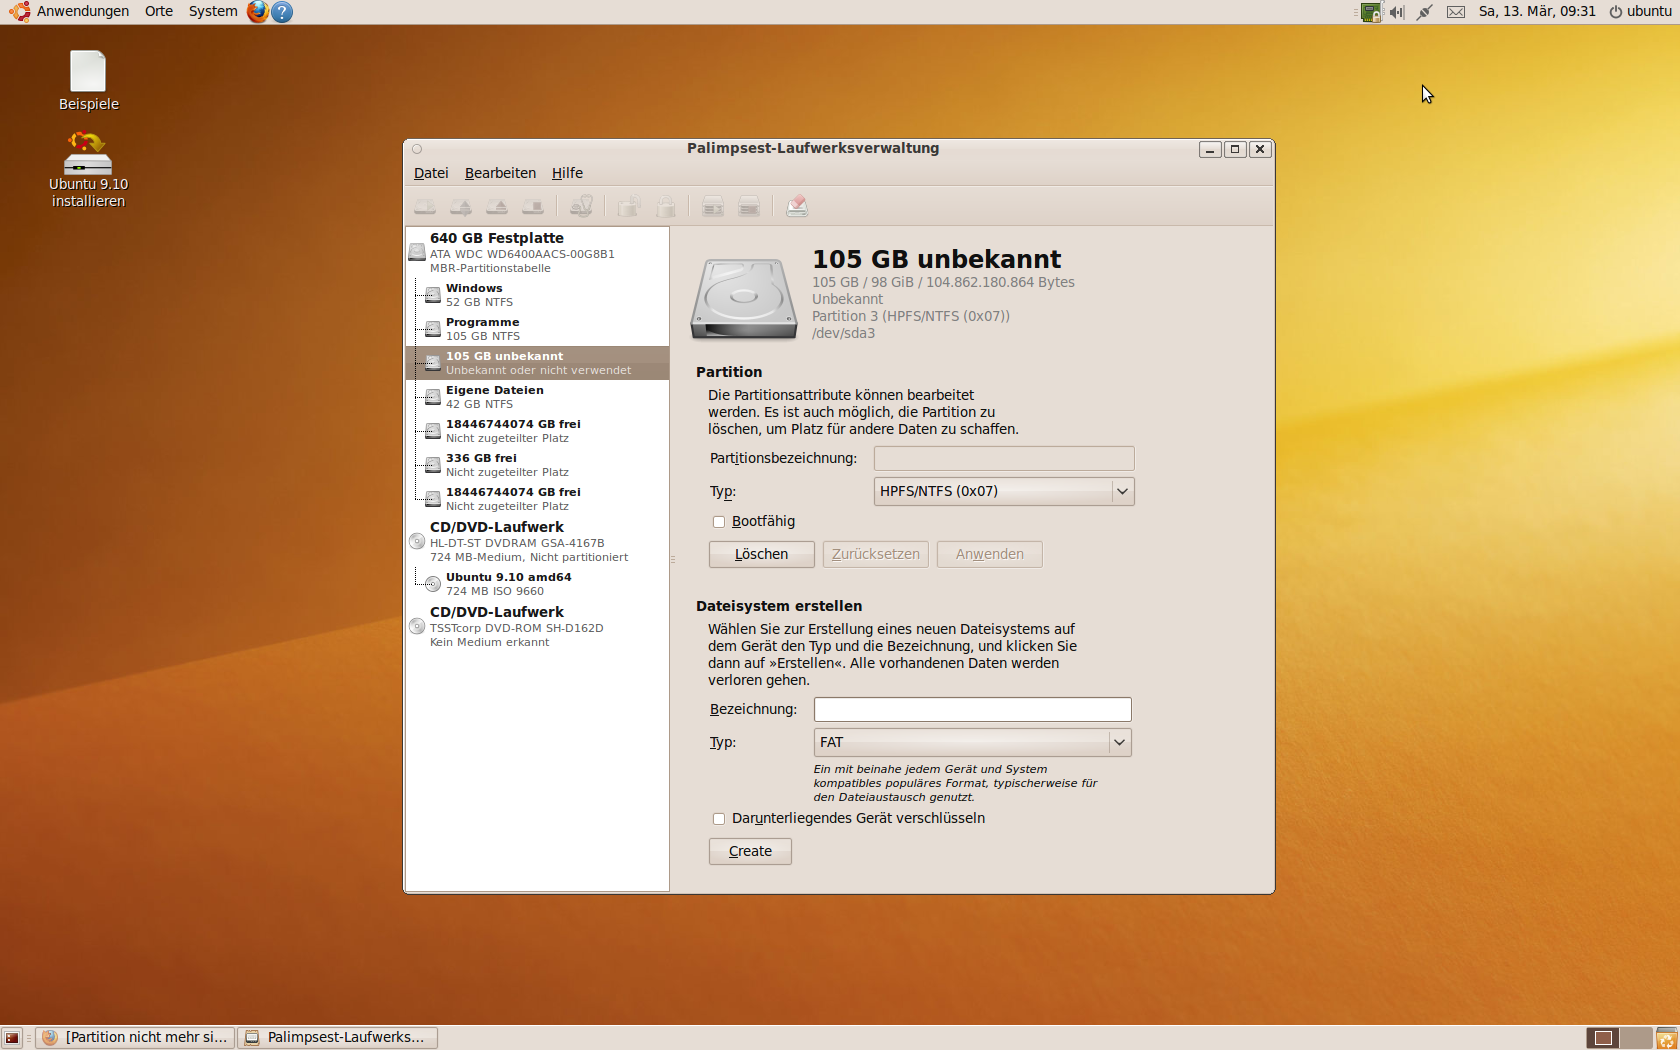Click the Anwenden button
Image resolution: width=1680 pixels, height=1050 pixels.
[x=990, y=555]
